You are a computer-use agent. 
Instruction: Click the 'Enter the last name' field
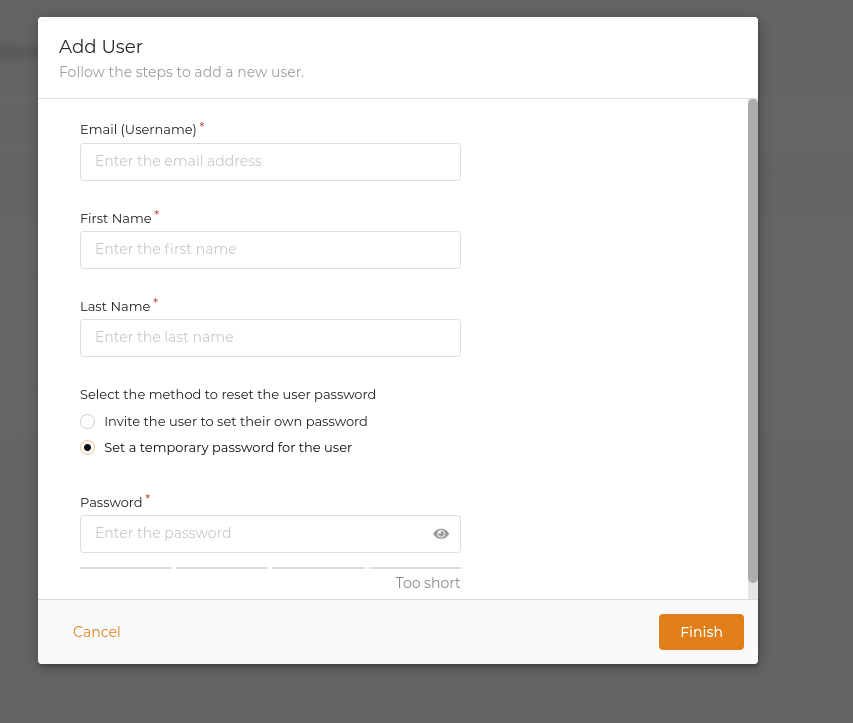click(270, 337)
